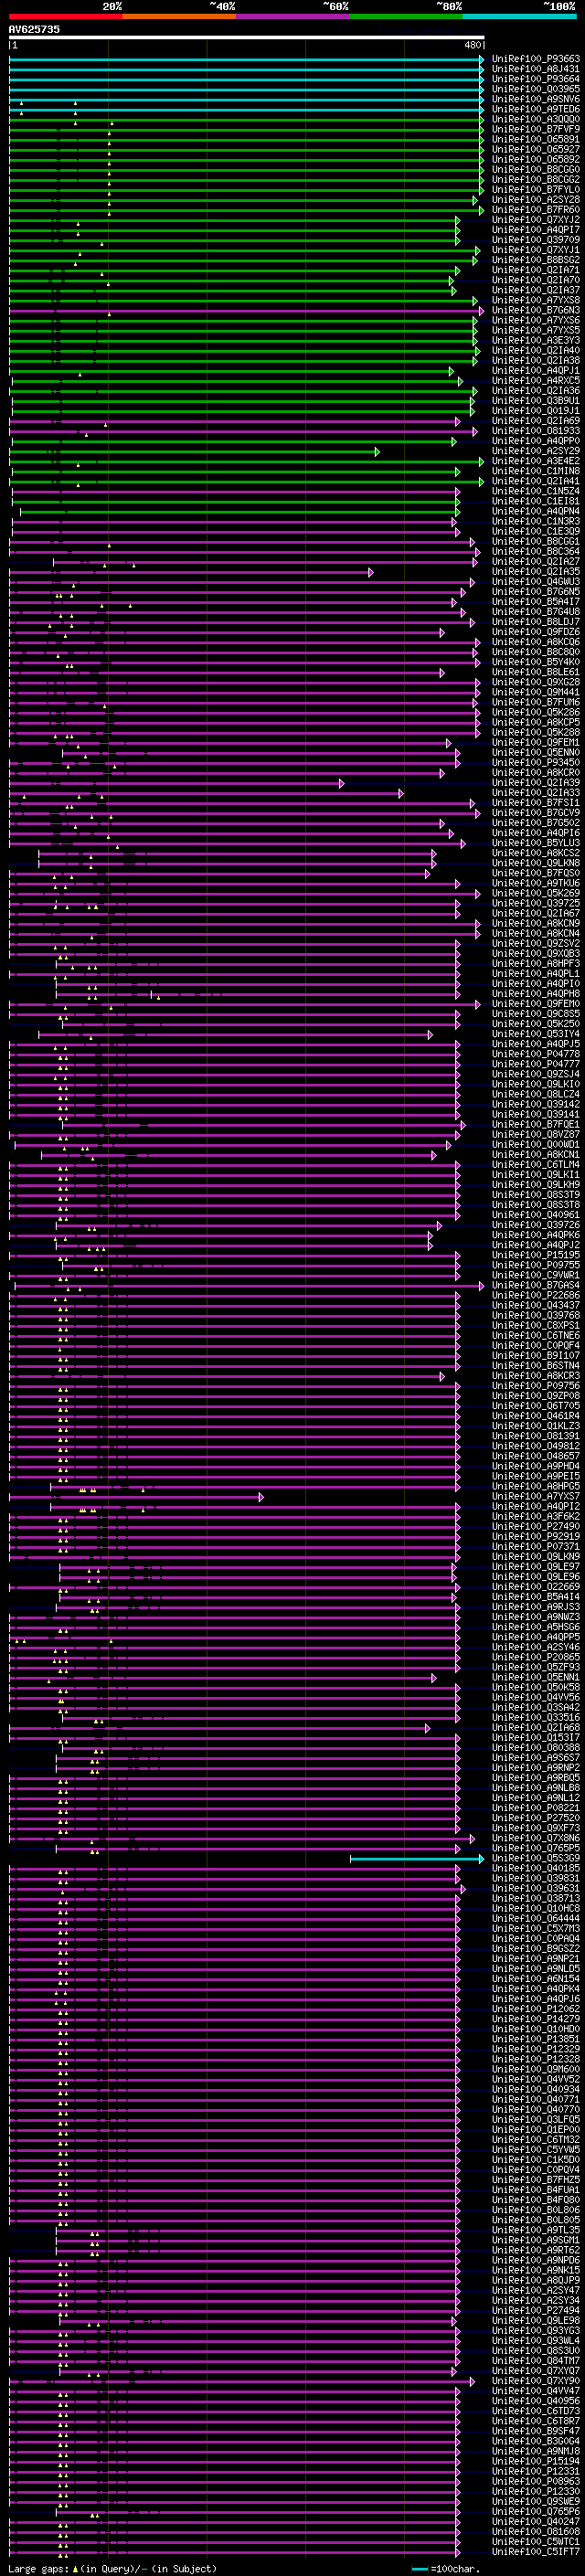
Task: Select the UniRef100_B8CGG2 label
Action: pyautogui.click(x=536, y=179)
